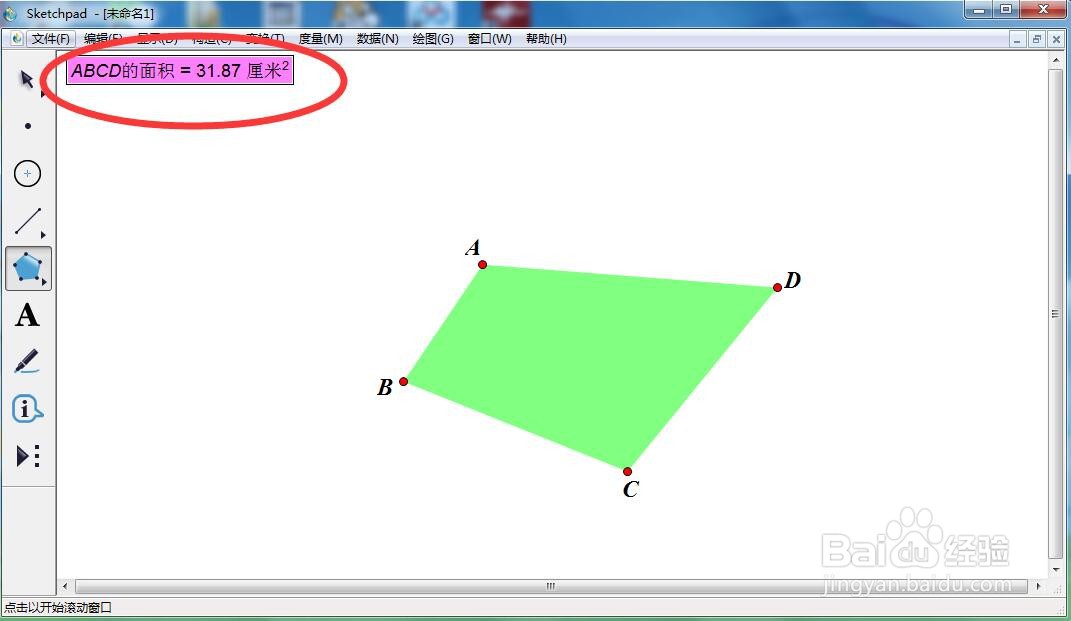Click the Sketchpad app icon in title bar
This screenshot has height=621, width=1071.
point(10,14)
